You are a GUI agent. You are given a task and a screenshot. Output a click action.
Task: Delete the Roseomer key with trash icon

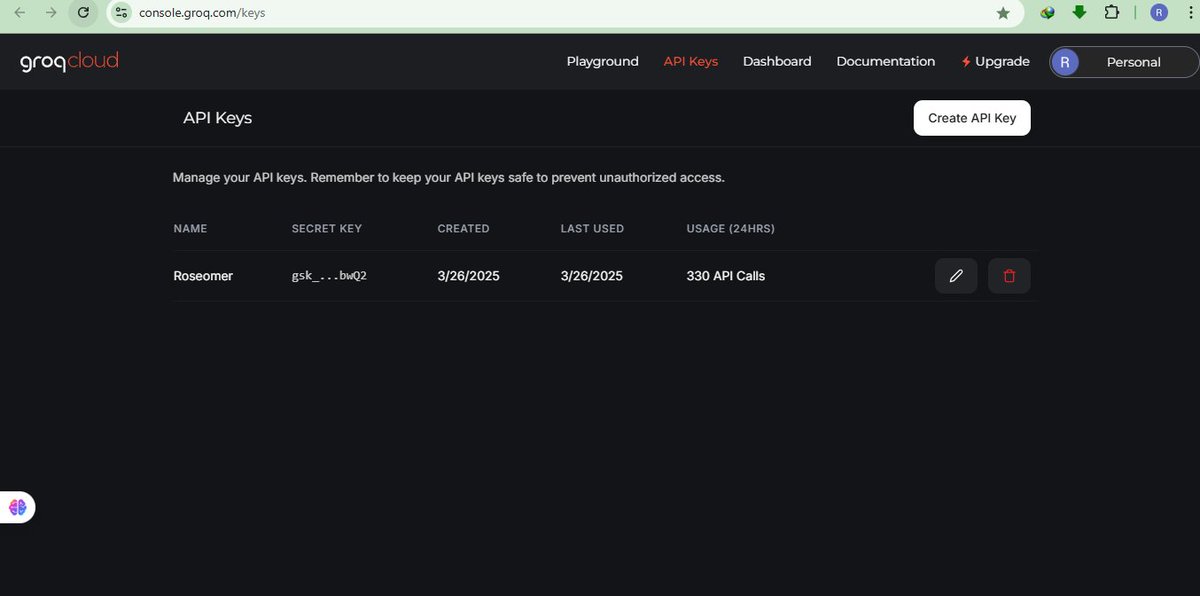[x=1009, y=276]
